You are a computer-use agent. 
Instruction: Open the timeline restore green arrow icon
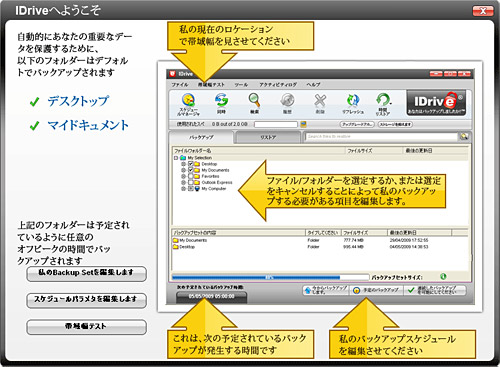383,99
